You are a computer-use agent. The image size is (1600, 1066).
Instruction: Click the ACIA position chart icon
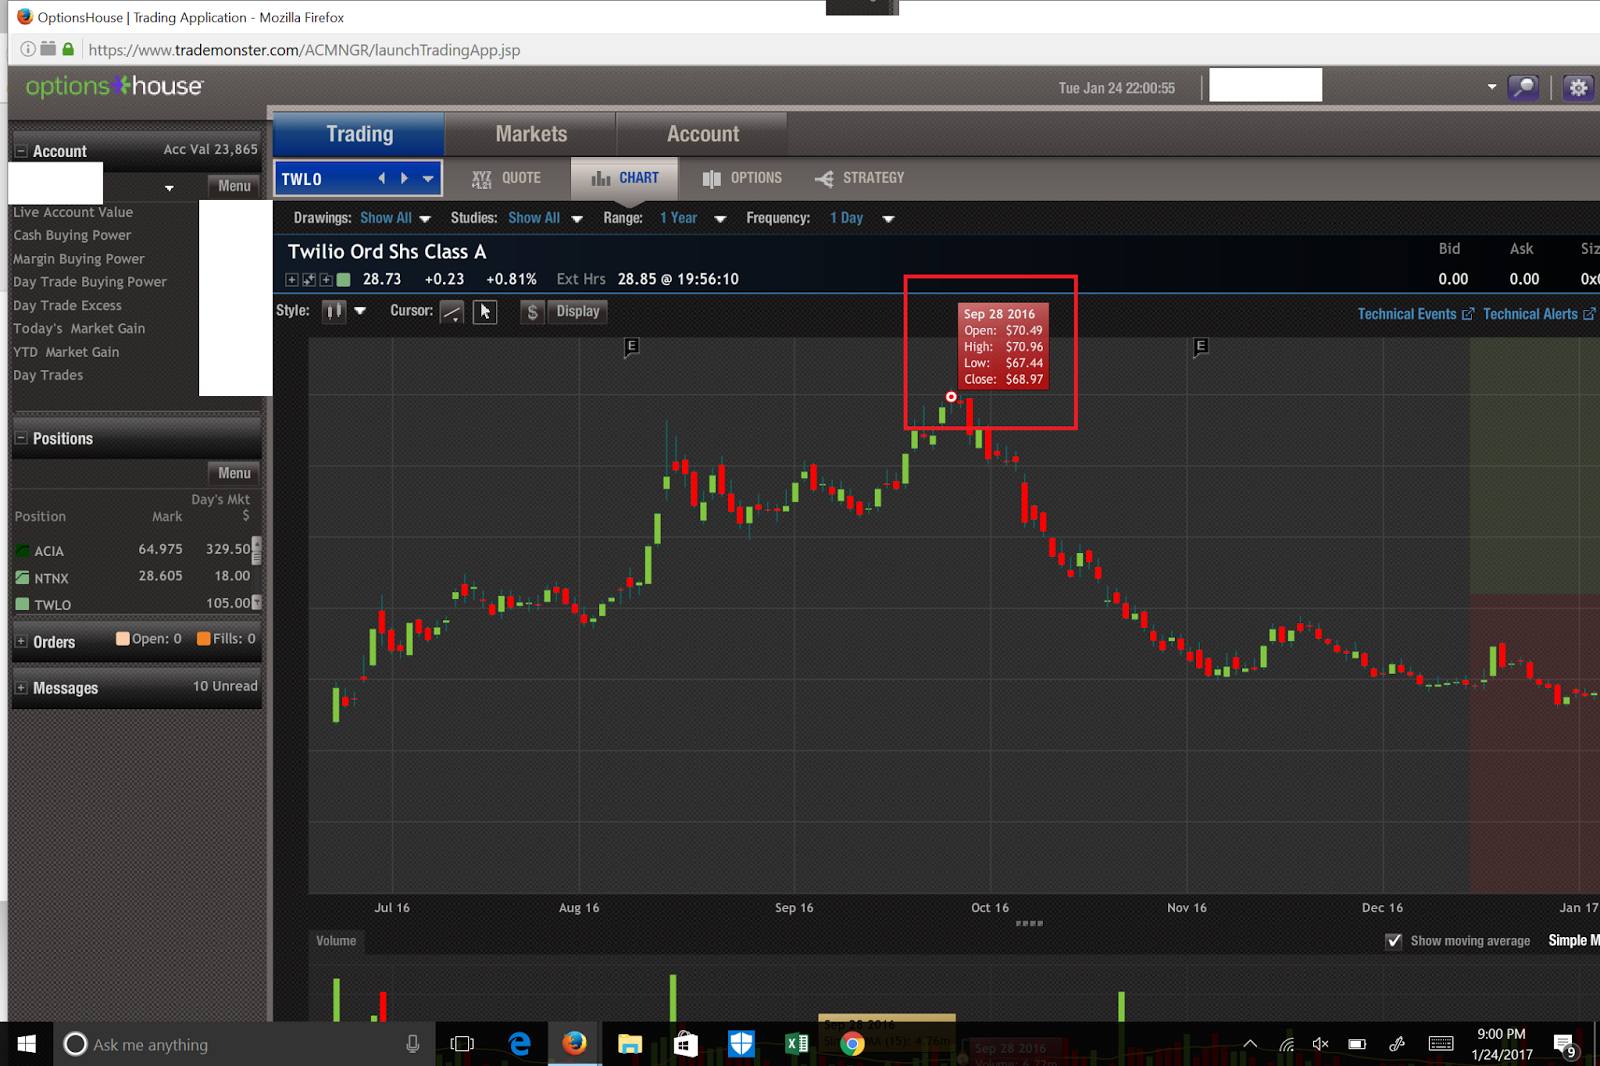click(22, 550)
